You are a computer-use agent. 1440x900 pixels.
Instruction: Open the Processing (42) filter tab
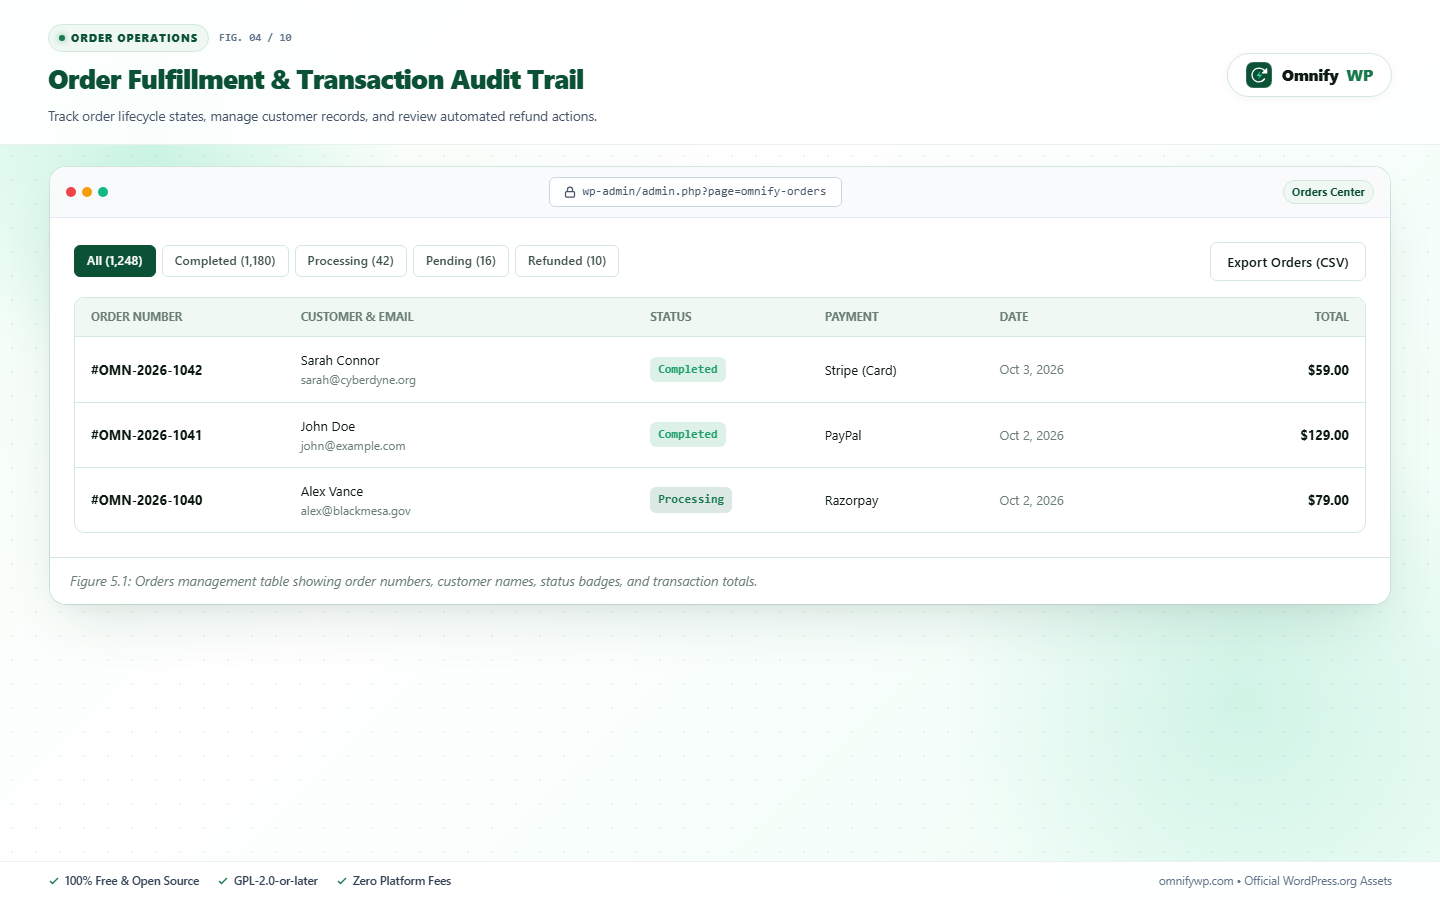pyautogui.click(x=351, y=261)
